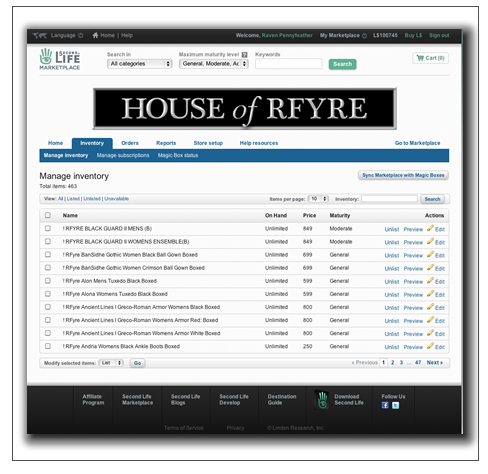Click pencil icon for Greco-Roman Womens Armor Red

(430, 320)
